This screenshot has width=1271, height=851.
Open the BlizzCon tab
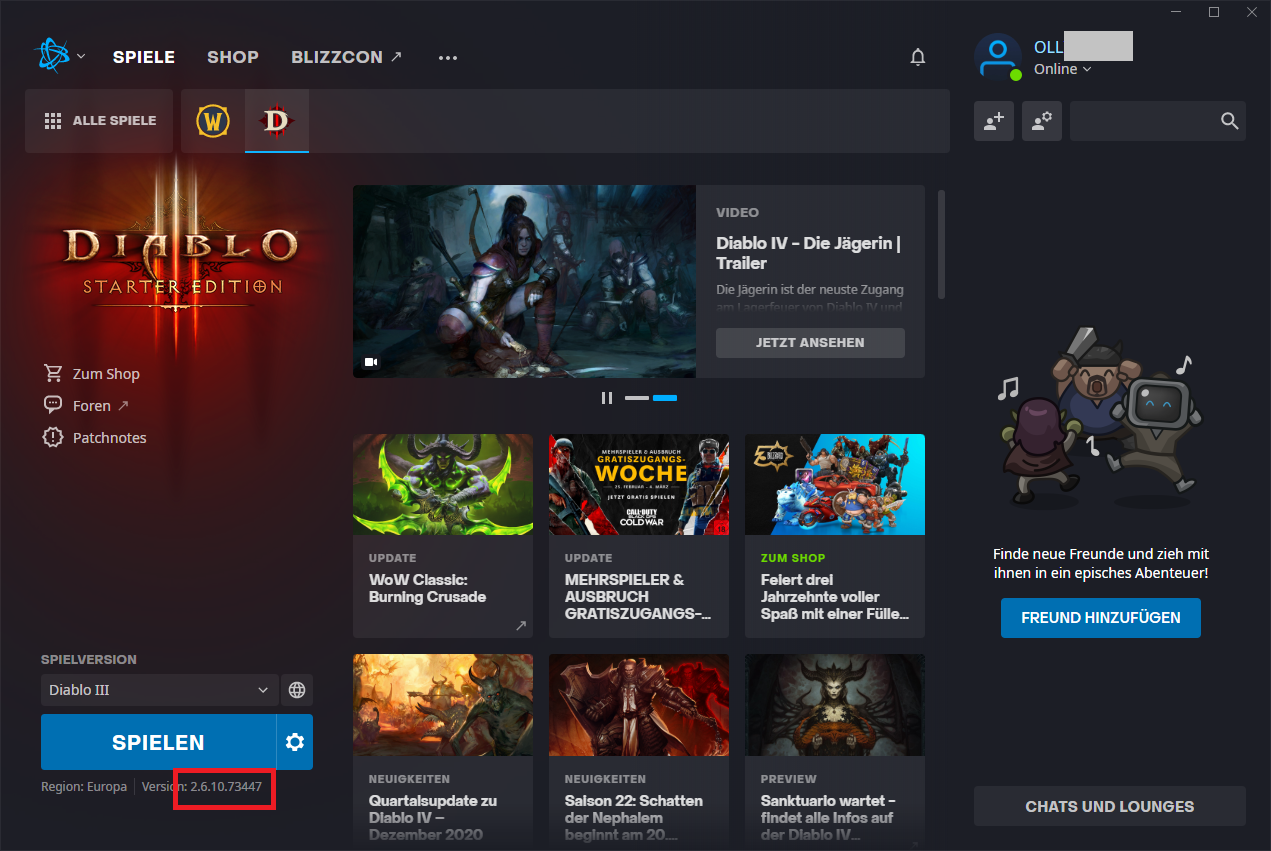(x=347, y=57)
